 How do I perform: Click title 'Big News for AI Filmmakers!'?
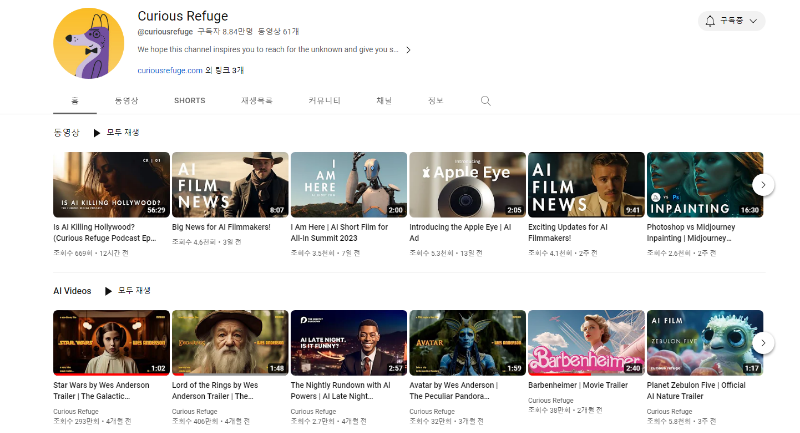(221, 227)
